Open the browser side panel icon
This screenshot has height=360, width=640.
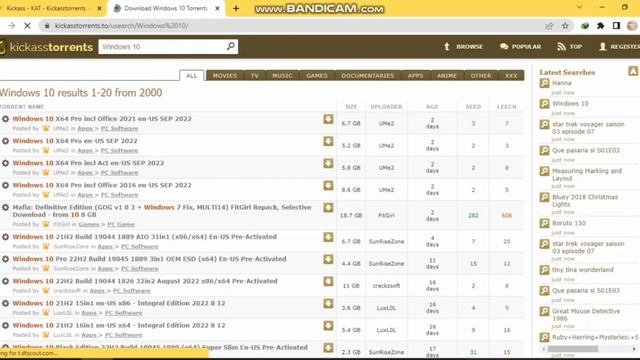(x=616, y=26)
